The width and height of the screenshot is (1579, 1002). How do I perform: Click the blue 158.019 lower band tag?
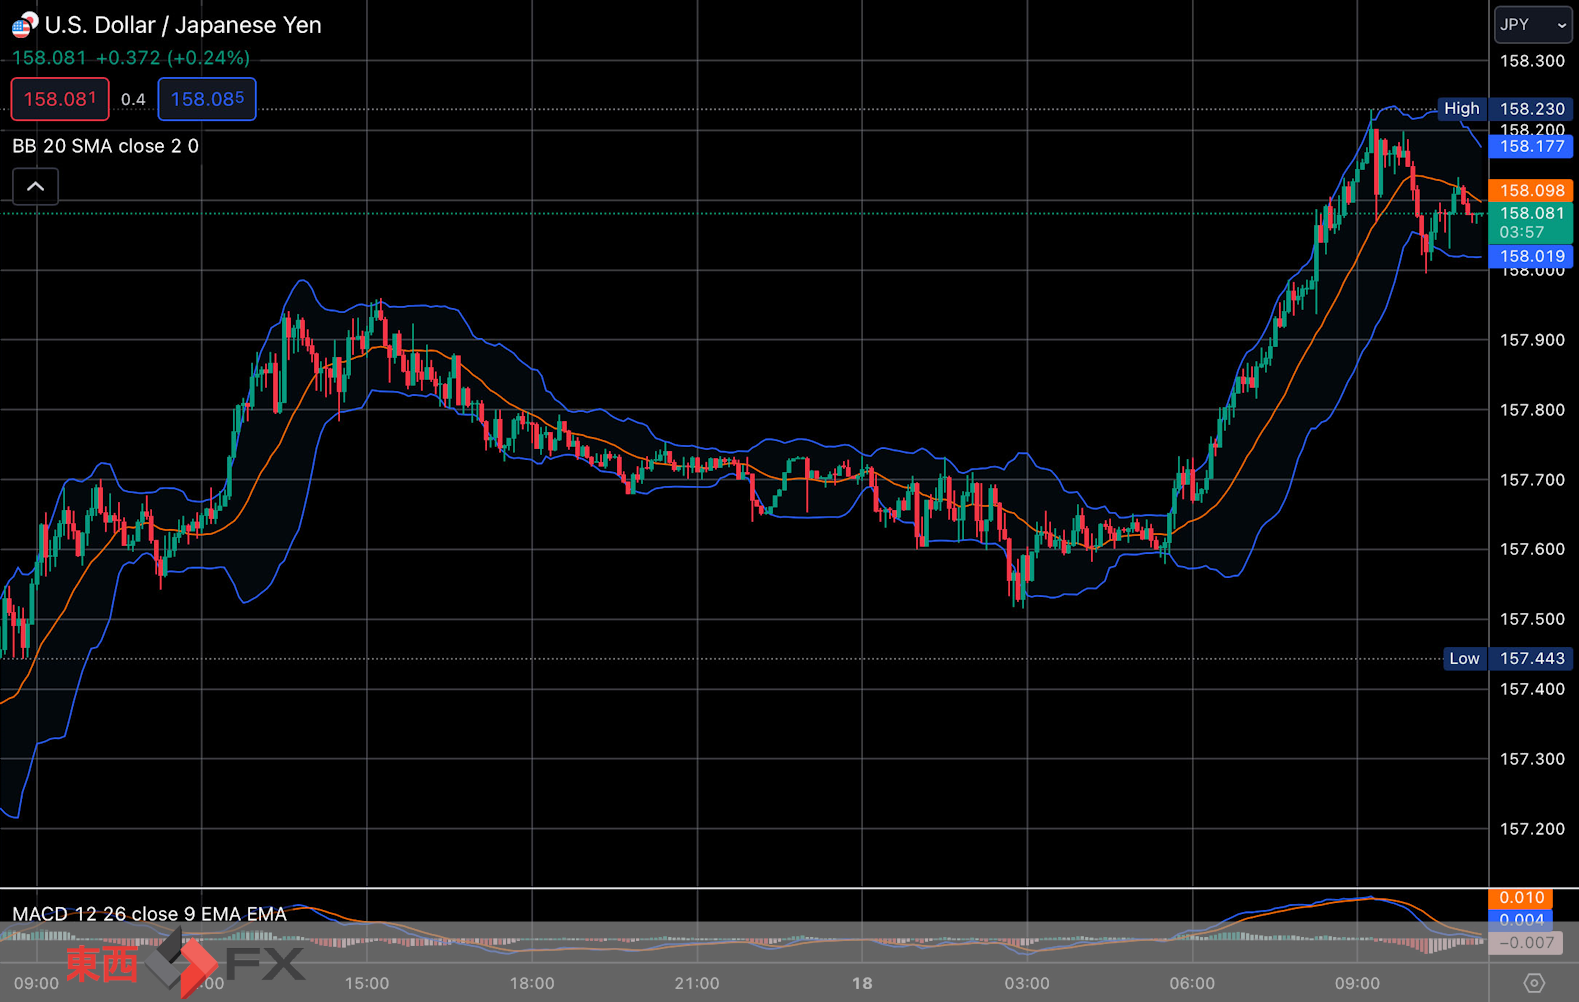pyautogui.click(x=1531, y=256)
